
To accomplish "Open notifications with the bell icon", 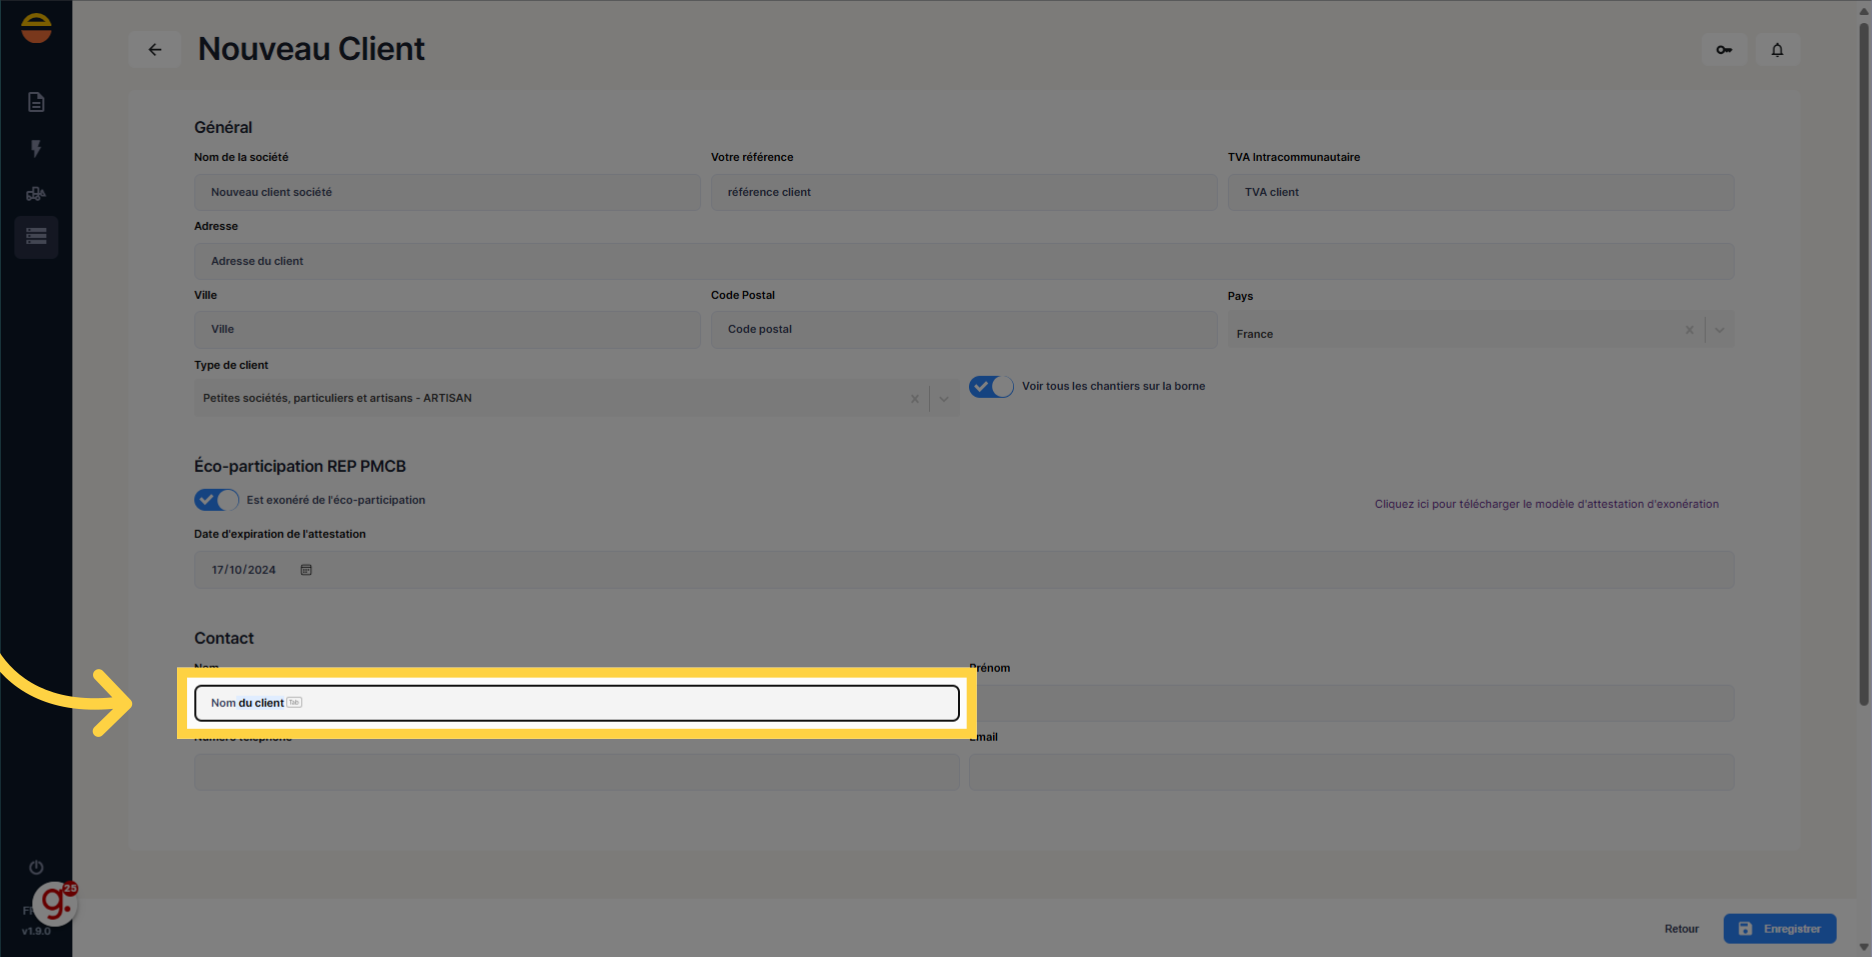I will [x=1777, y=49].
